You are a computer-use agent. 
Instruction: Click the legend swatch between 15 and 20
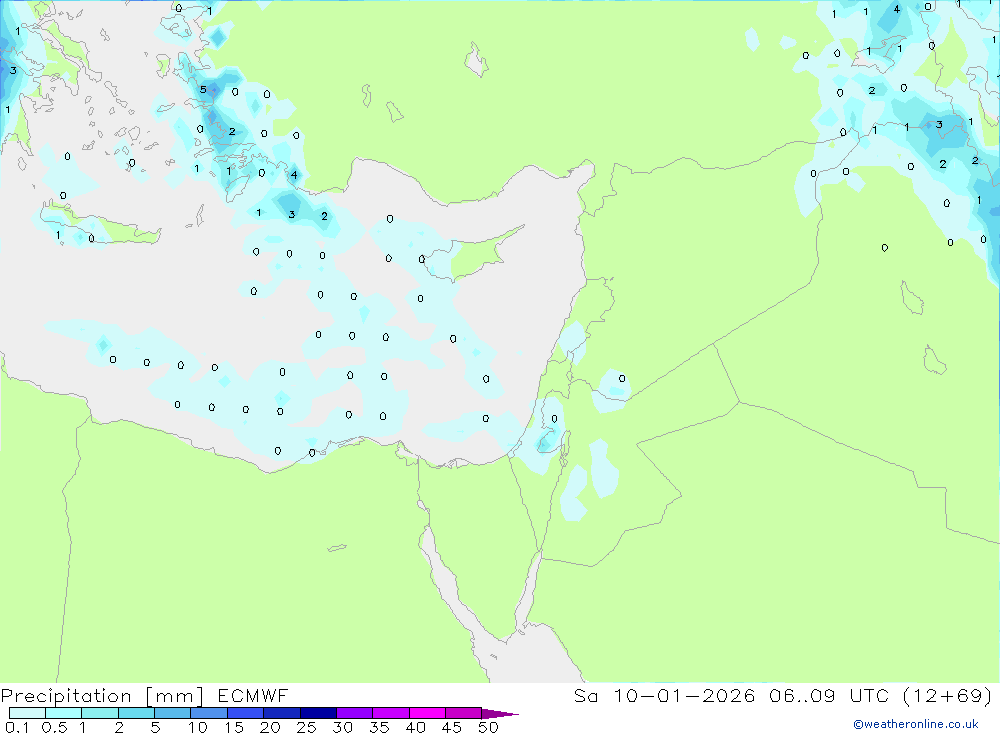click(245, 713)
